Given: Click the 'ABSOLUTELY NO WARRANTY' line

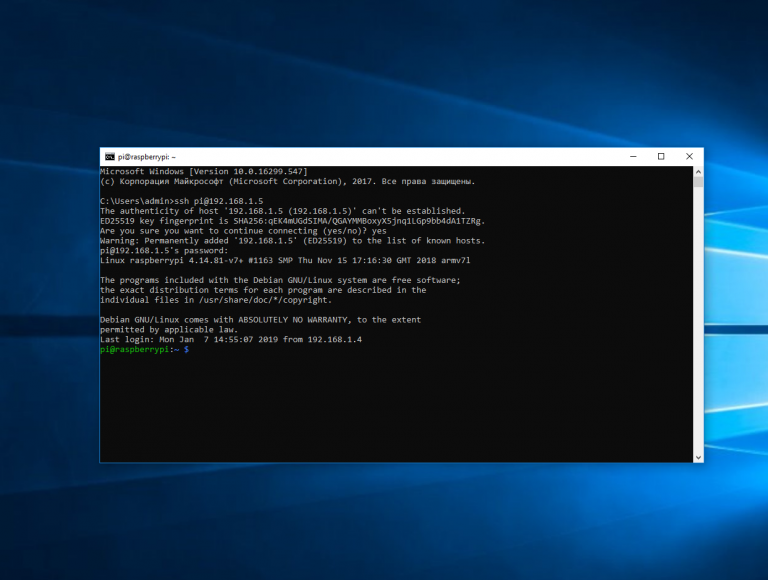Looking at the screenshot, I should click(x=260, y=319).
